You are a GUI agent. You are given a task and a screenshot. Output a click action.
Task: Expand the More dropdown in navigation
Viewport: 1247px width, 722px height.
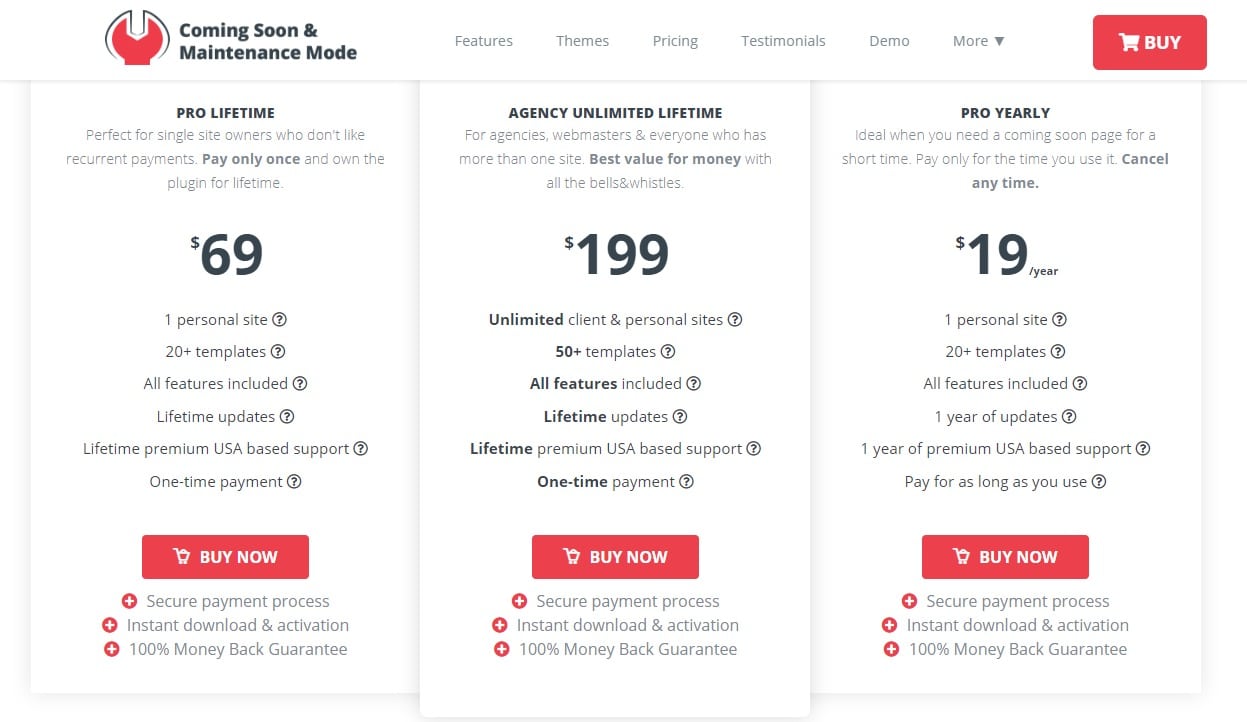point(979,41)
